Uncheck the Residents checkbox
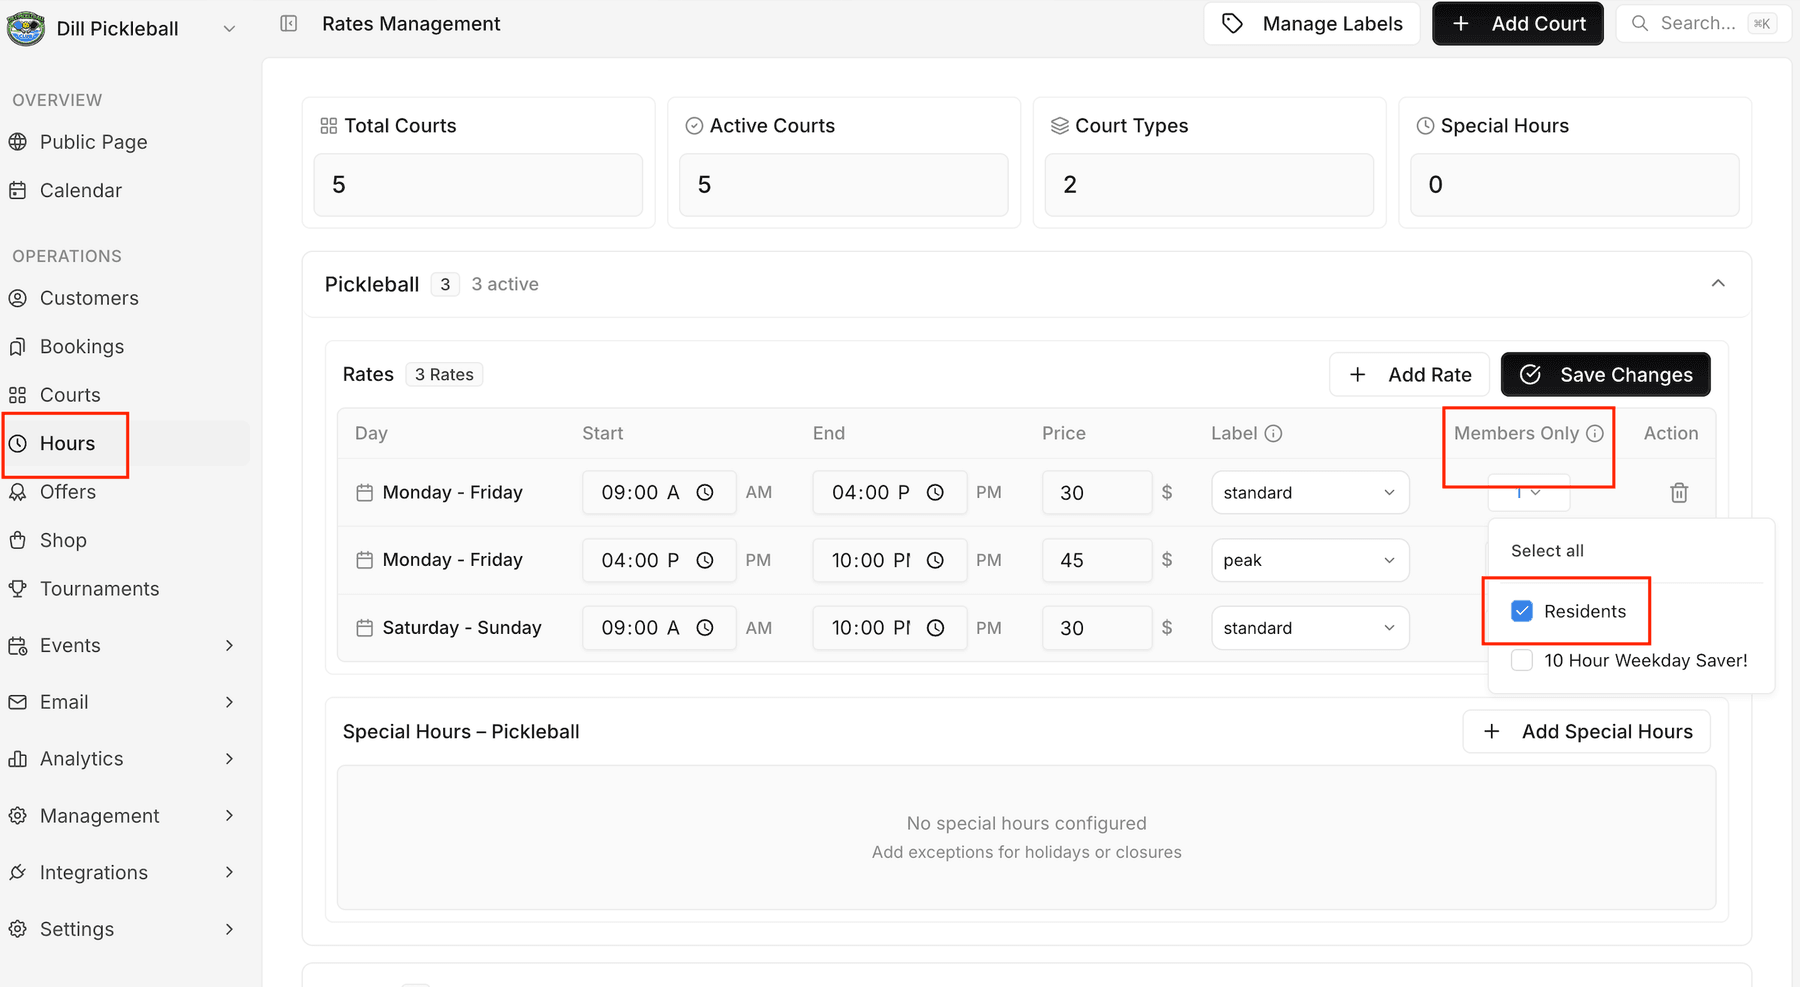 pos(1522,611)
